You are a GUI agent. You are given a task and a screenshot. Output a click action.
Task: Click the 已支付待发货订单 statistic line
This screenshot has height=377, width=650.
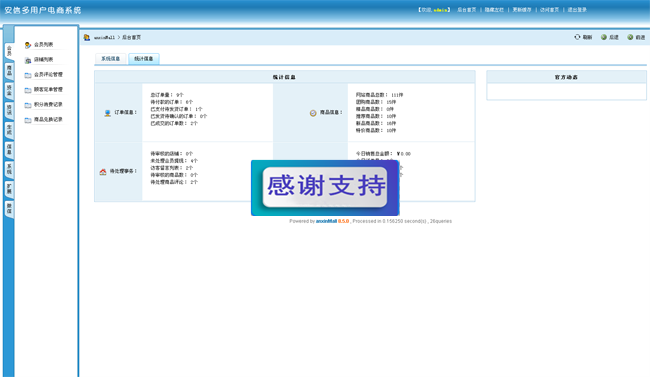click(177, 109)
